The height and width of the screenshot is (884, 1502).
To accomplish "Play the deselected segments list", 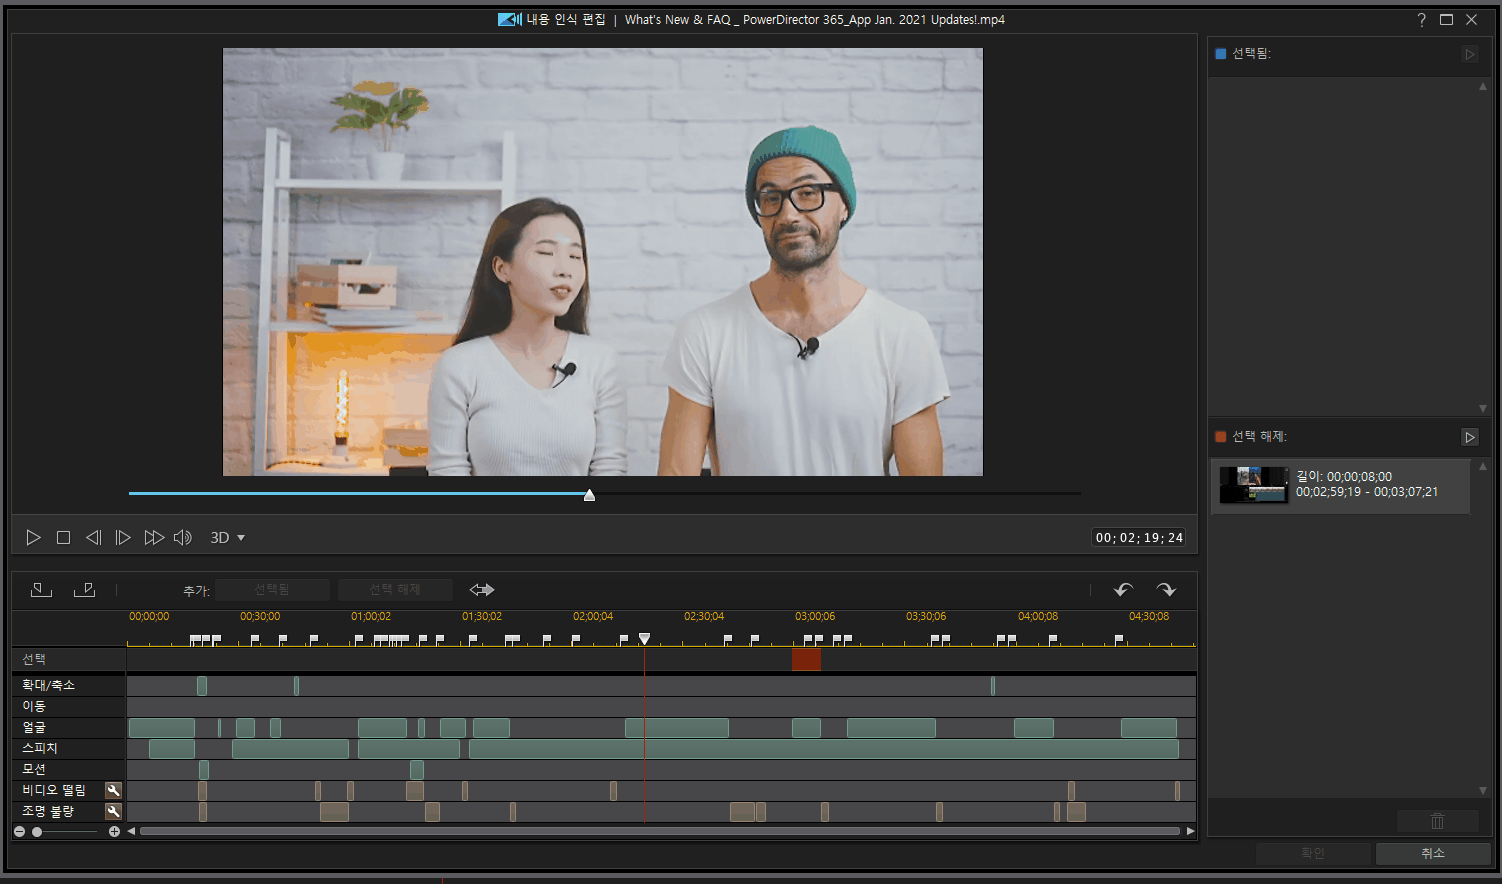I will click(x=1469, y=437).
